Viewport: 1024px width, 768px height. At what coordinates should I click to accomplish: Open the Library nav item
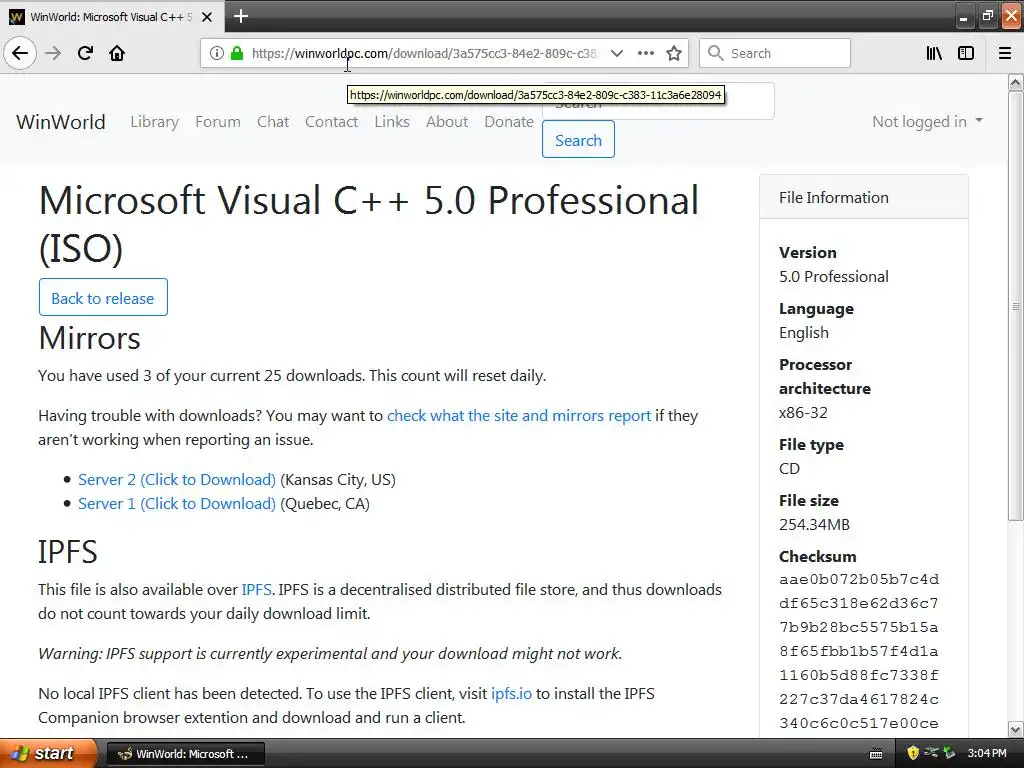click(x=154, y=121)
